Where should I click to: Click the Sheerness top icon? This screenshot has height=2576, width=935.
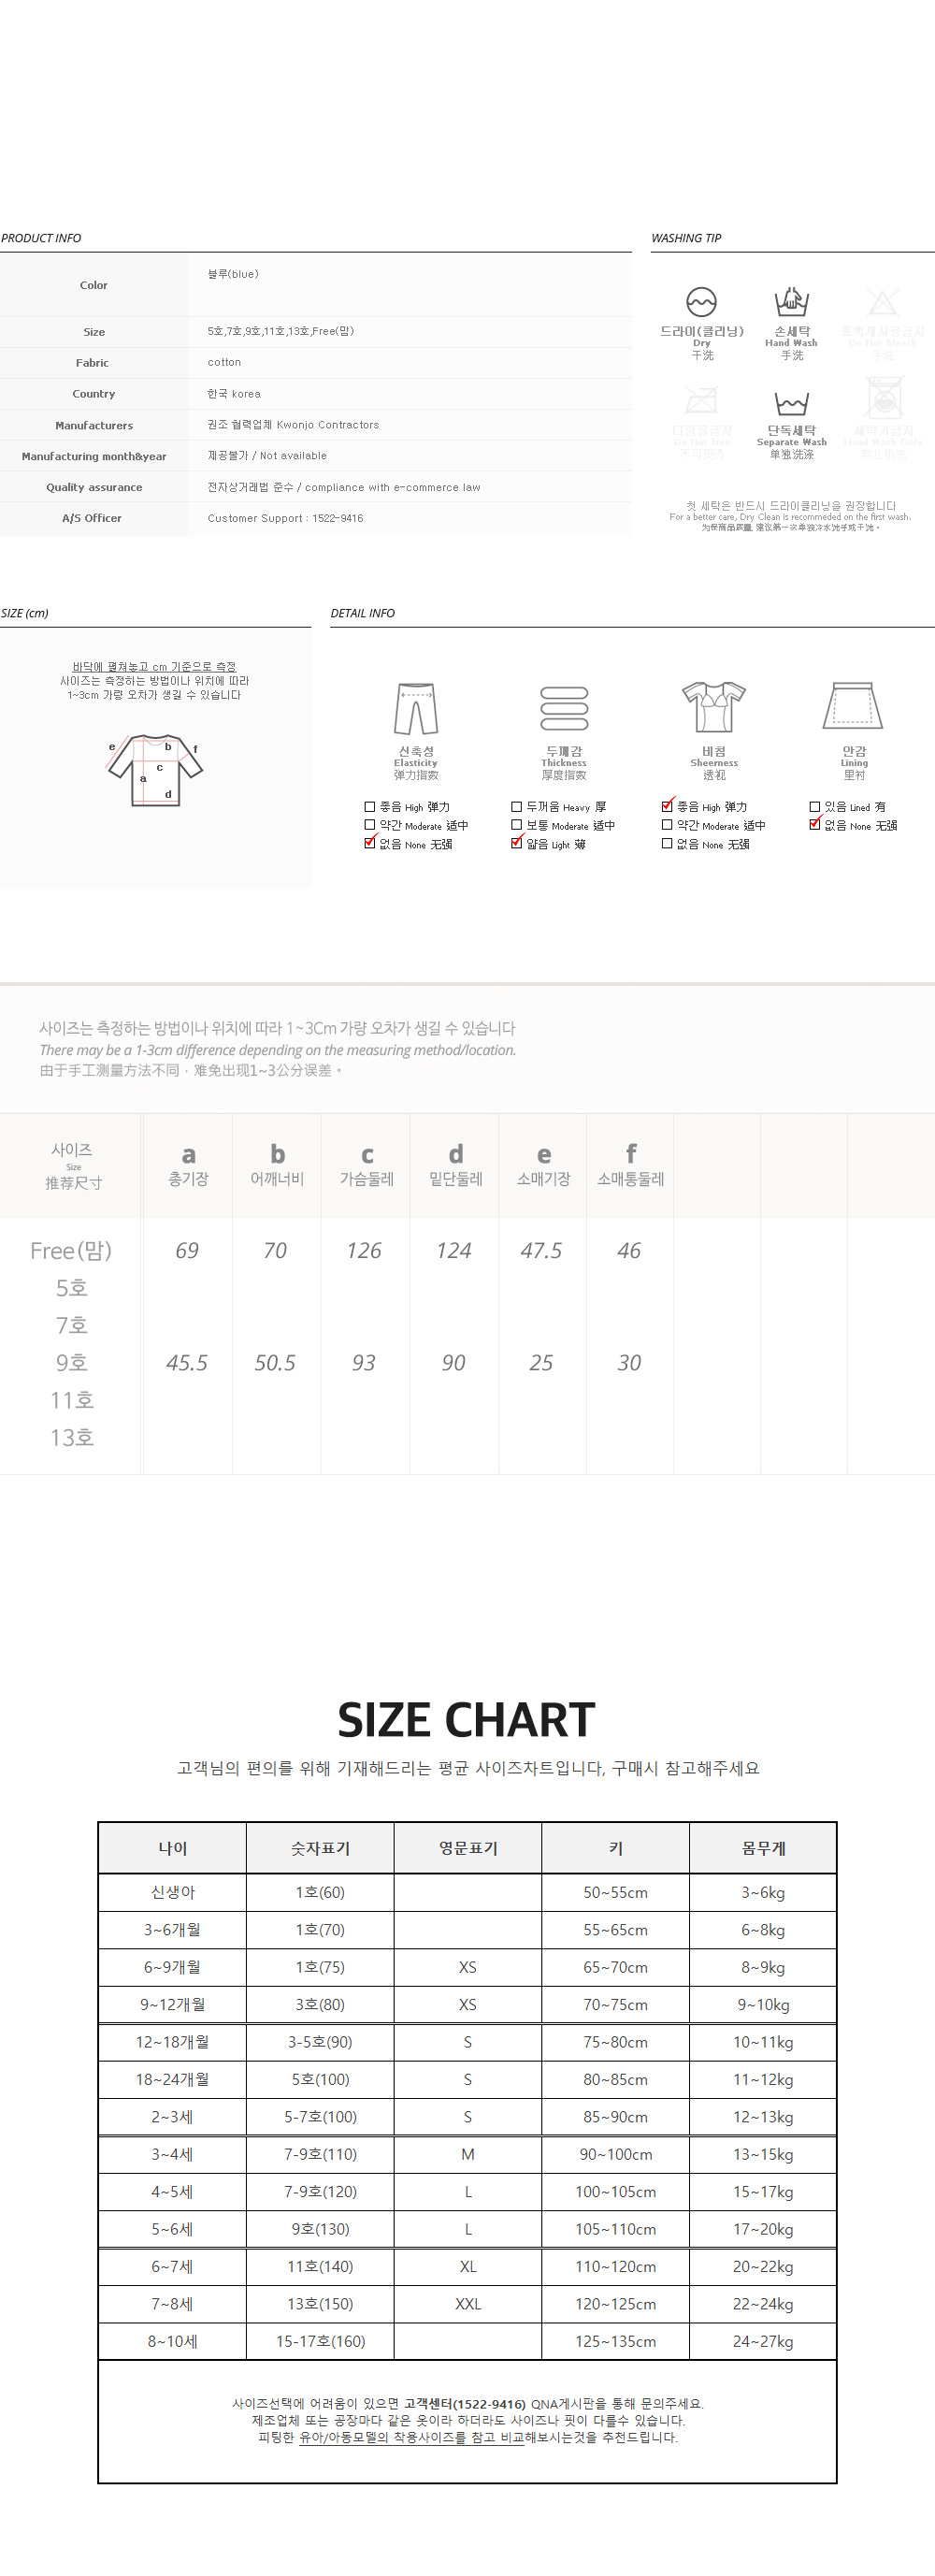click(714, 707)
